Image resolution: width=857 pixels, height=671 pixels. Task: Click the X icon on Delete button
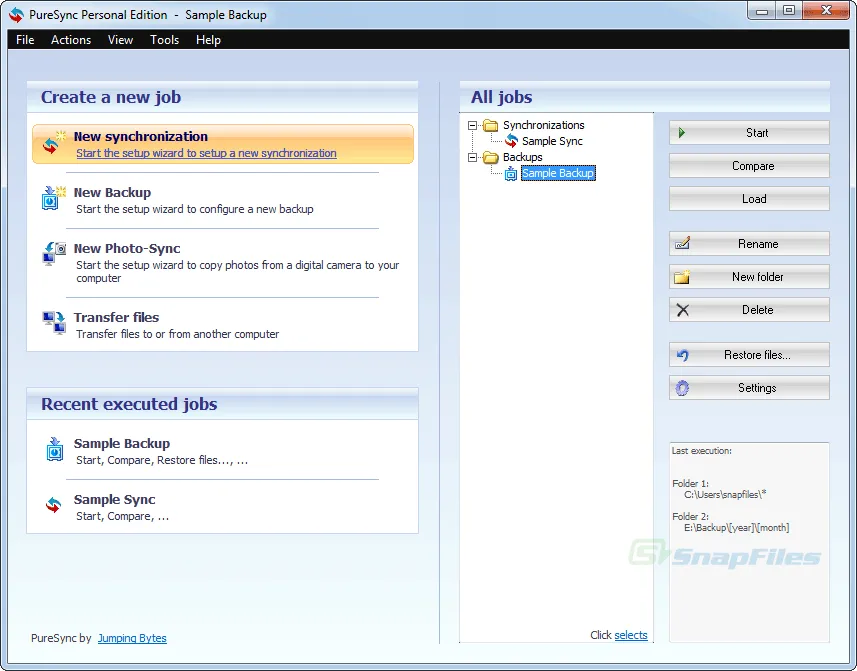pyautogui.click(x=683, y=310)
